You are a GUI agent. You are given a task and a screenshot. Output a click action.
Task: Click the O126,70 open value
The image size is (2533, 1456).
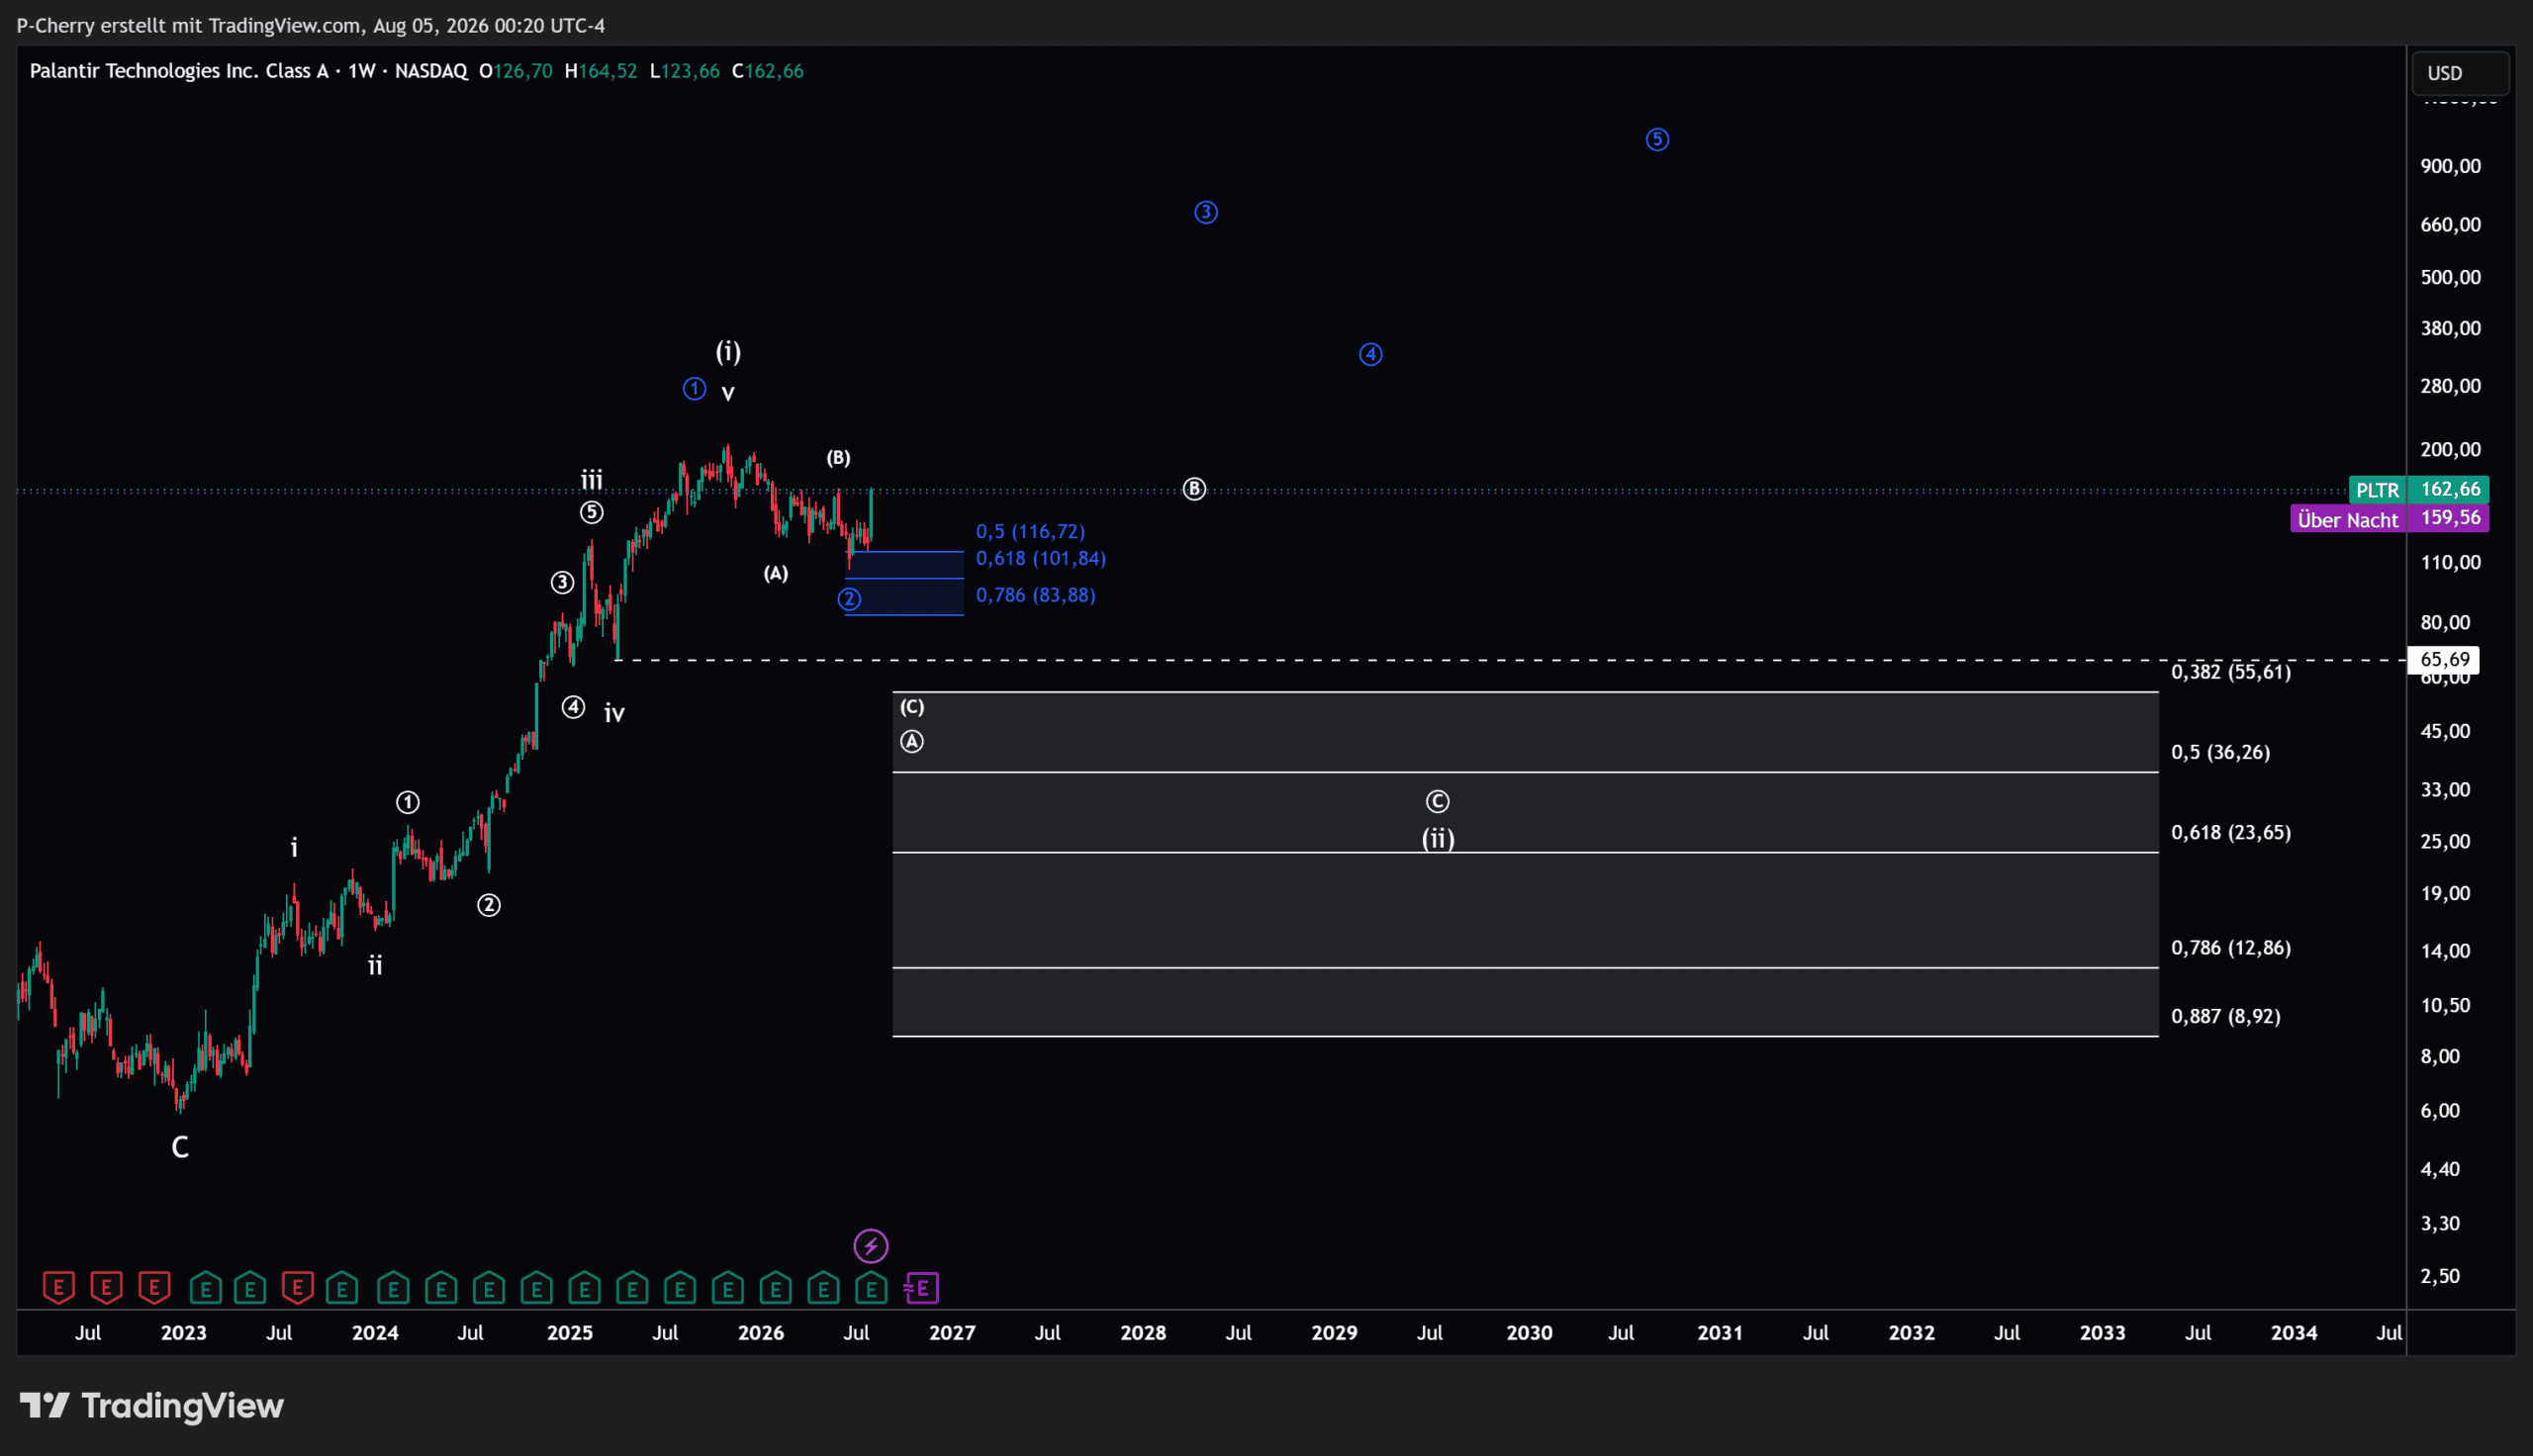coord(515,71)
